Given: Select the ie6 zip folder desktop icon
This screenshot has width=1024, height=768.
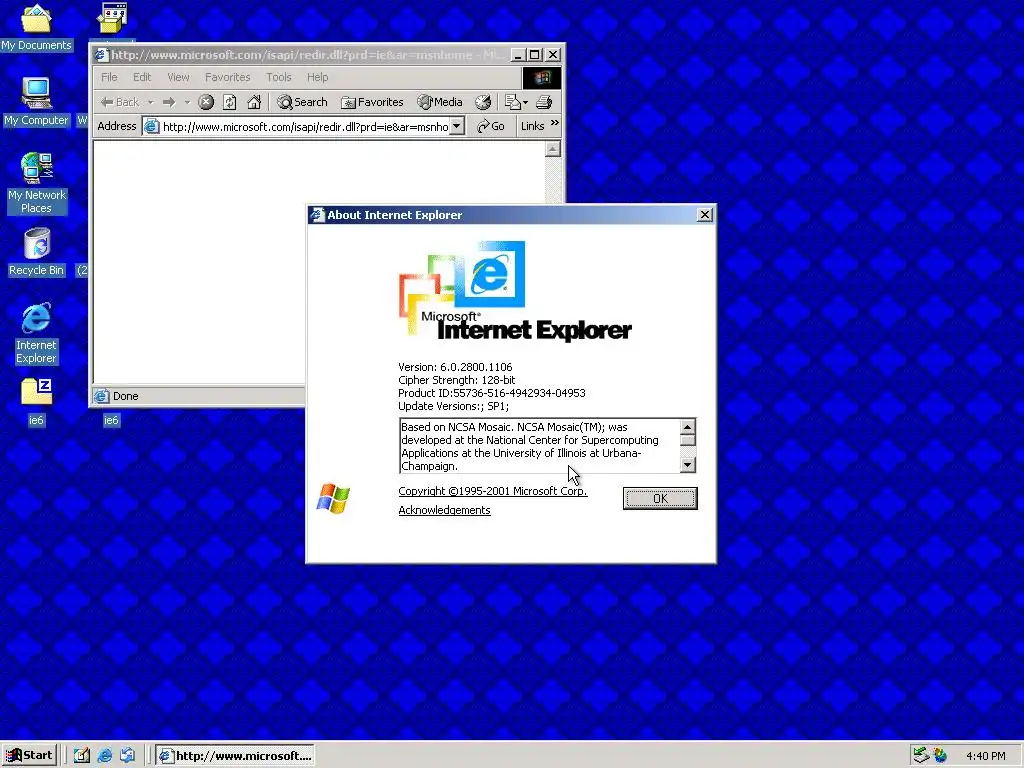Looking at the screenshot, I should 36,401.
